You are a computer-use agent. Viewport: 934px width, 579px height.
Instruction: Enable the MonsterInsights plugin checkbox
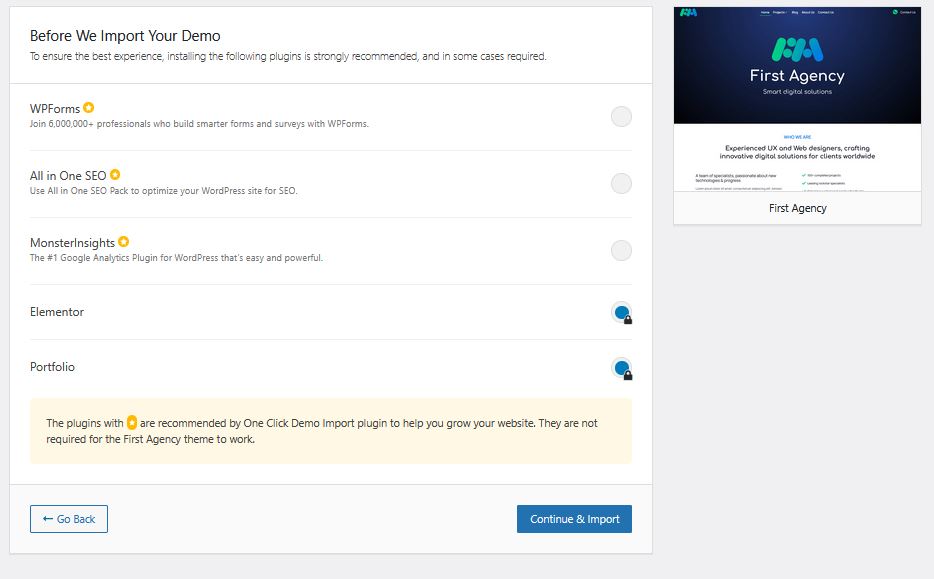tap(621, 250)
